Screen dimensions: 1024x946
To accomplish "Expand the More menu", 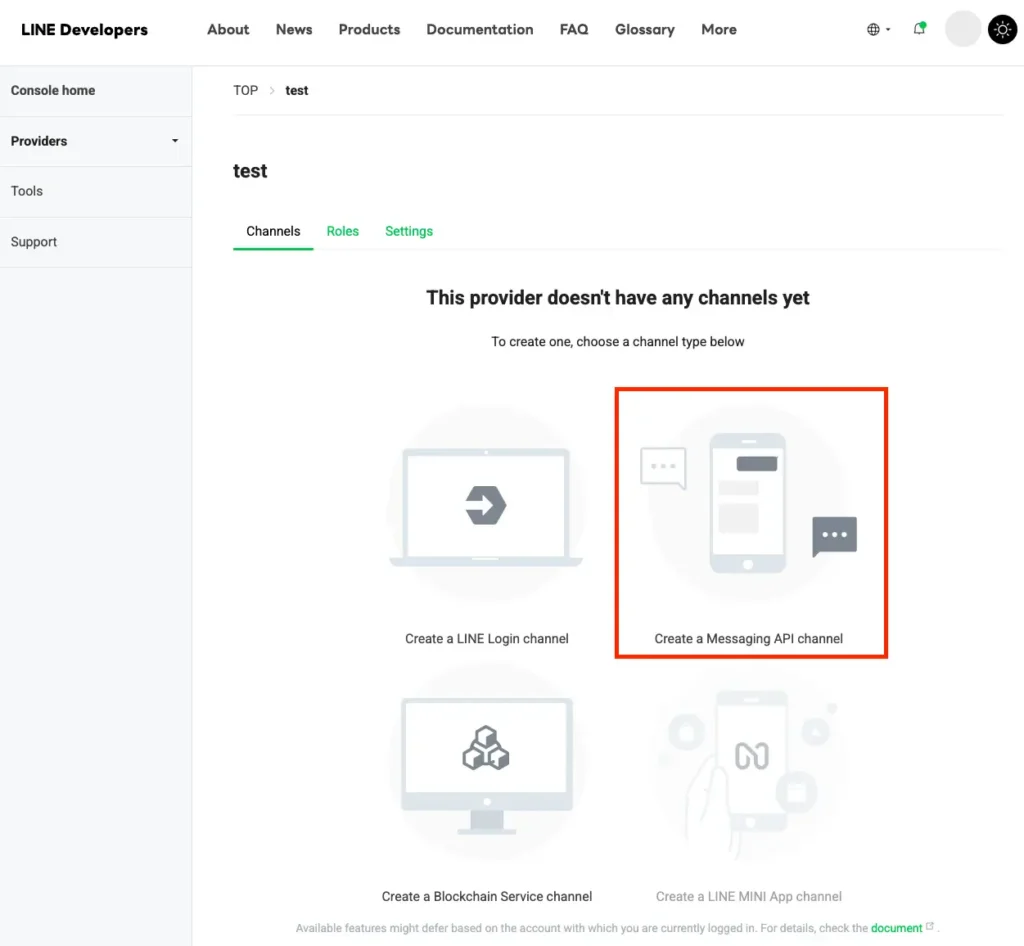I will [x=719, y=29].
